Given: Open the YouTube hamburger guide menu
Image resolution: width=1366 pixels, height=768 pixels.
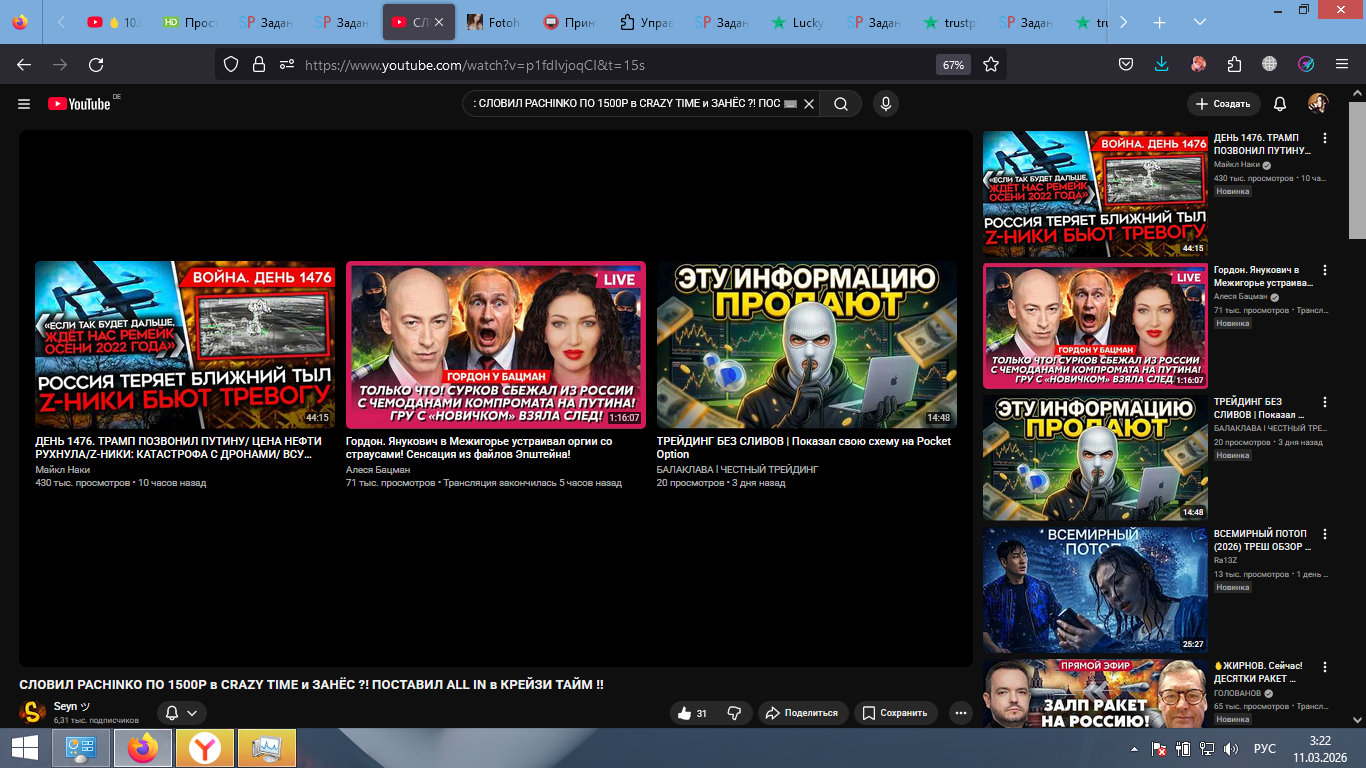Looking at the screenshot, I should pos(24,104).
